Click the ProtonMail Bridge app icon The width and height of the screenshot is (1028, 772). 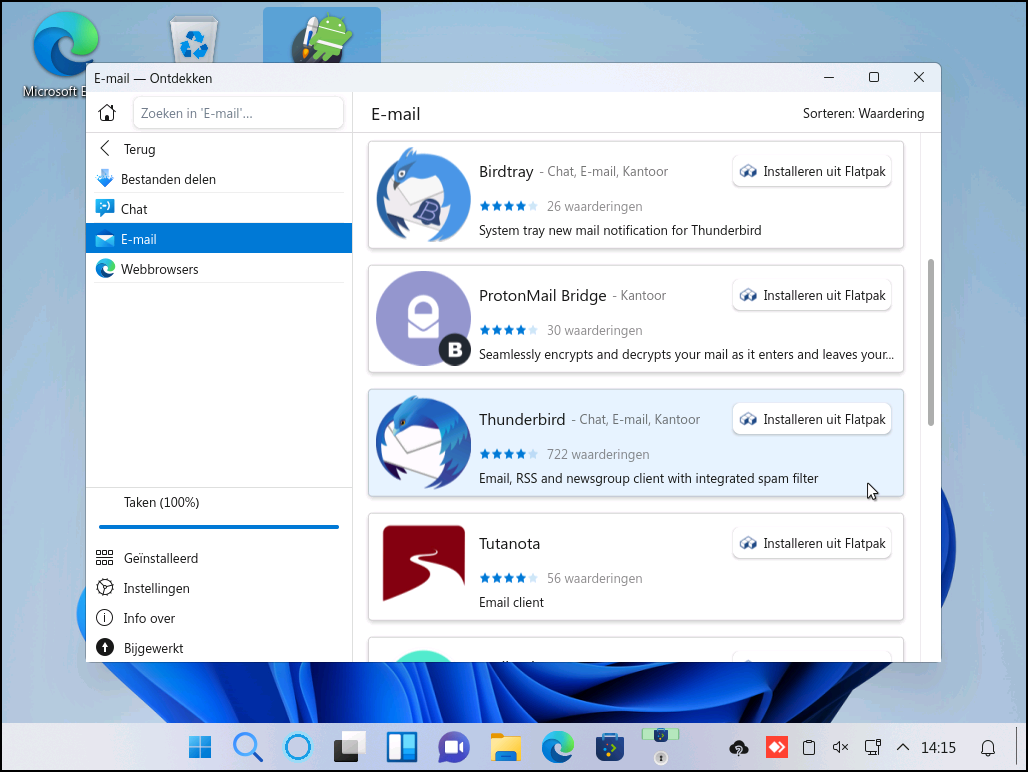tap(424, 318)
